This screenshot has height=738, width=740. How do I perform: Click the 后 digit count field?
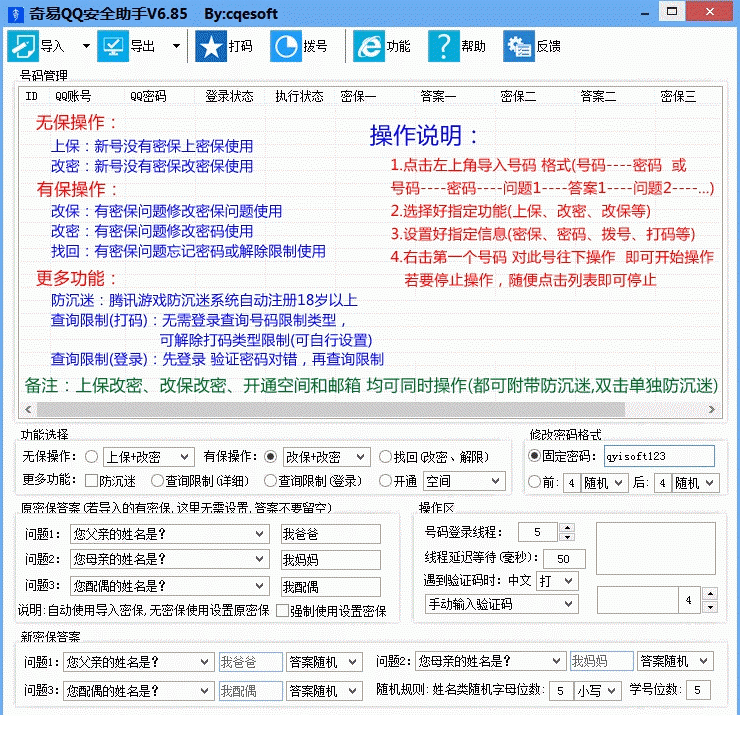coord(663,483)
